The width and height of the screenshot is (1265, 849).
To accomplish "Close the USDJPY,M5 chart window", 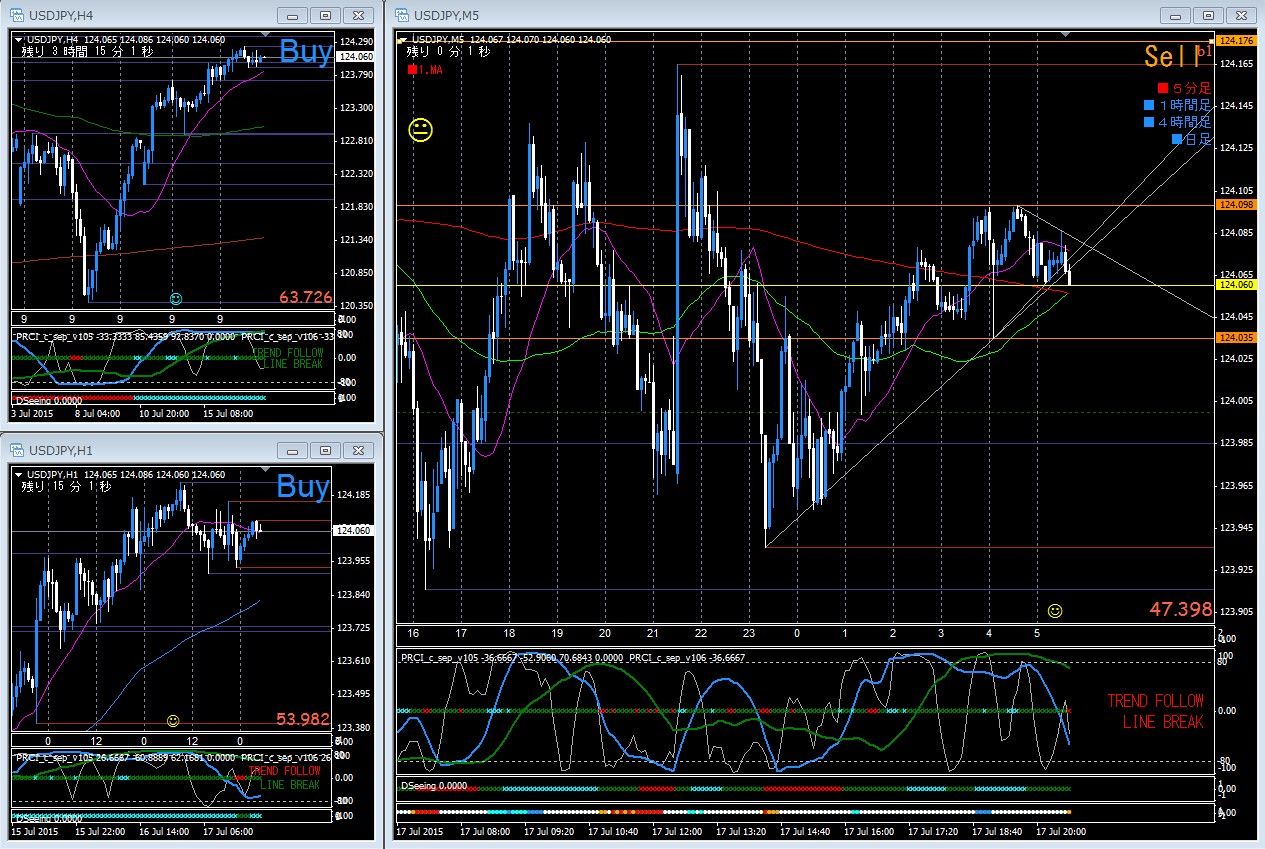I will tap(1241, 15).
